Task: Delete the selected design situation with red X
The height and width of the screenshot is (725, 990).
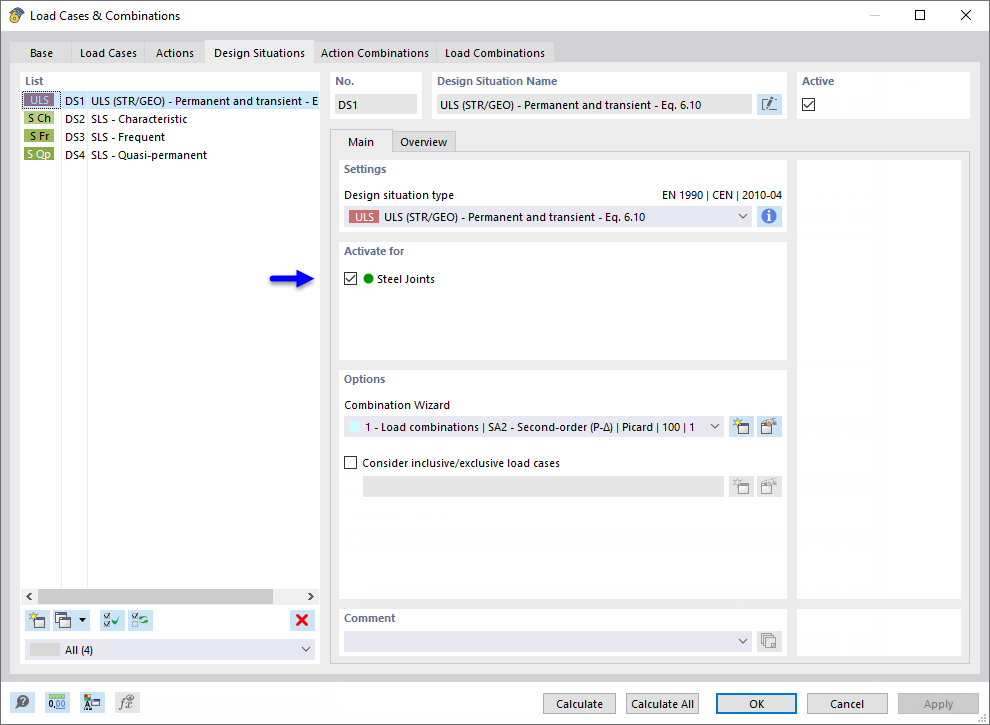Action: pos(302,620)
